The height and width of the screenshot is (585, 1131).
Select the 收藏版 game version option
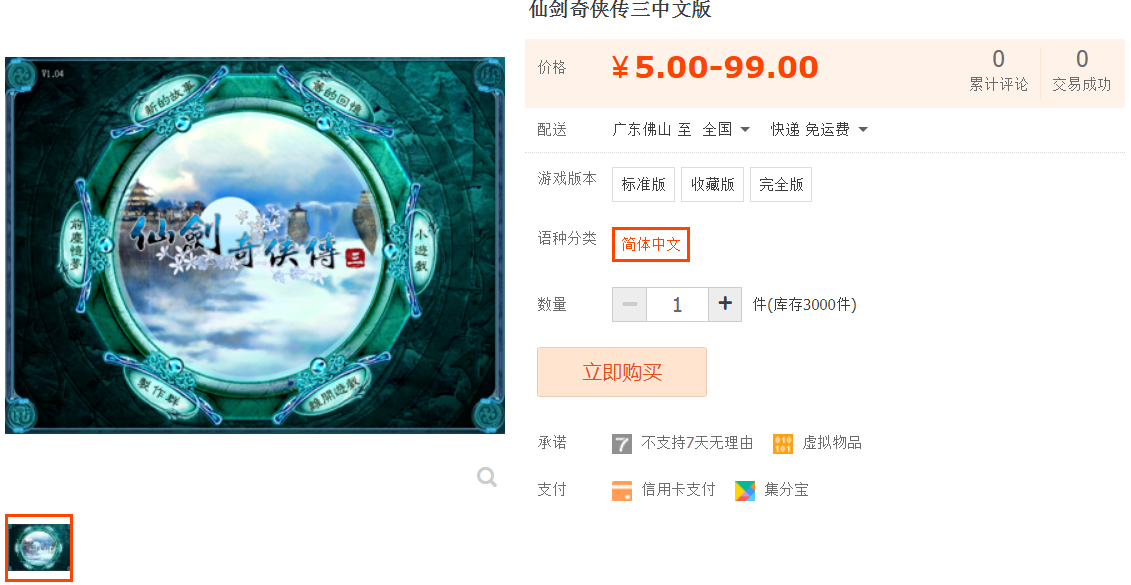713,185
